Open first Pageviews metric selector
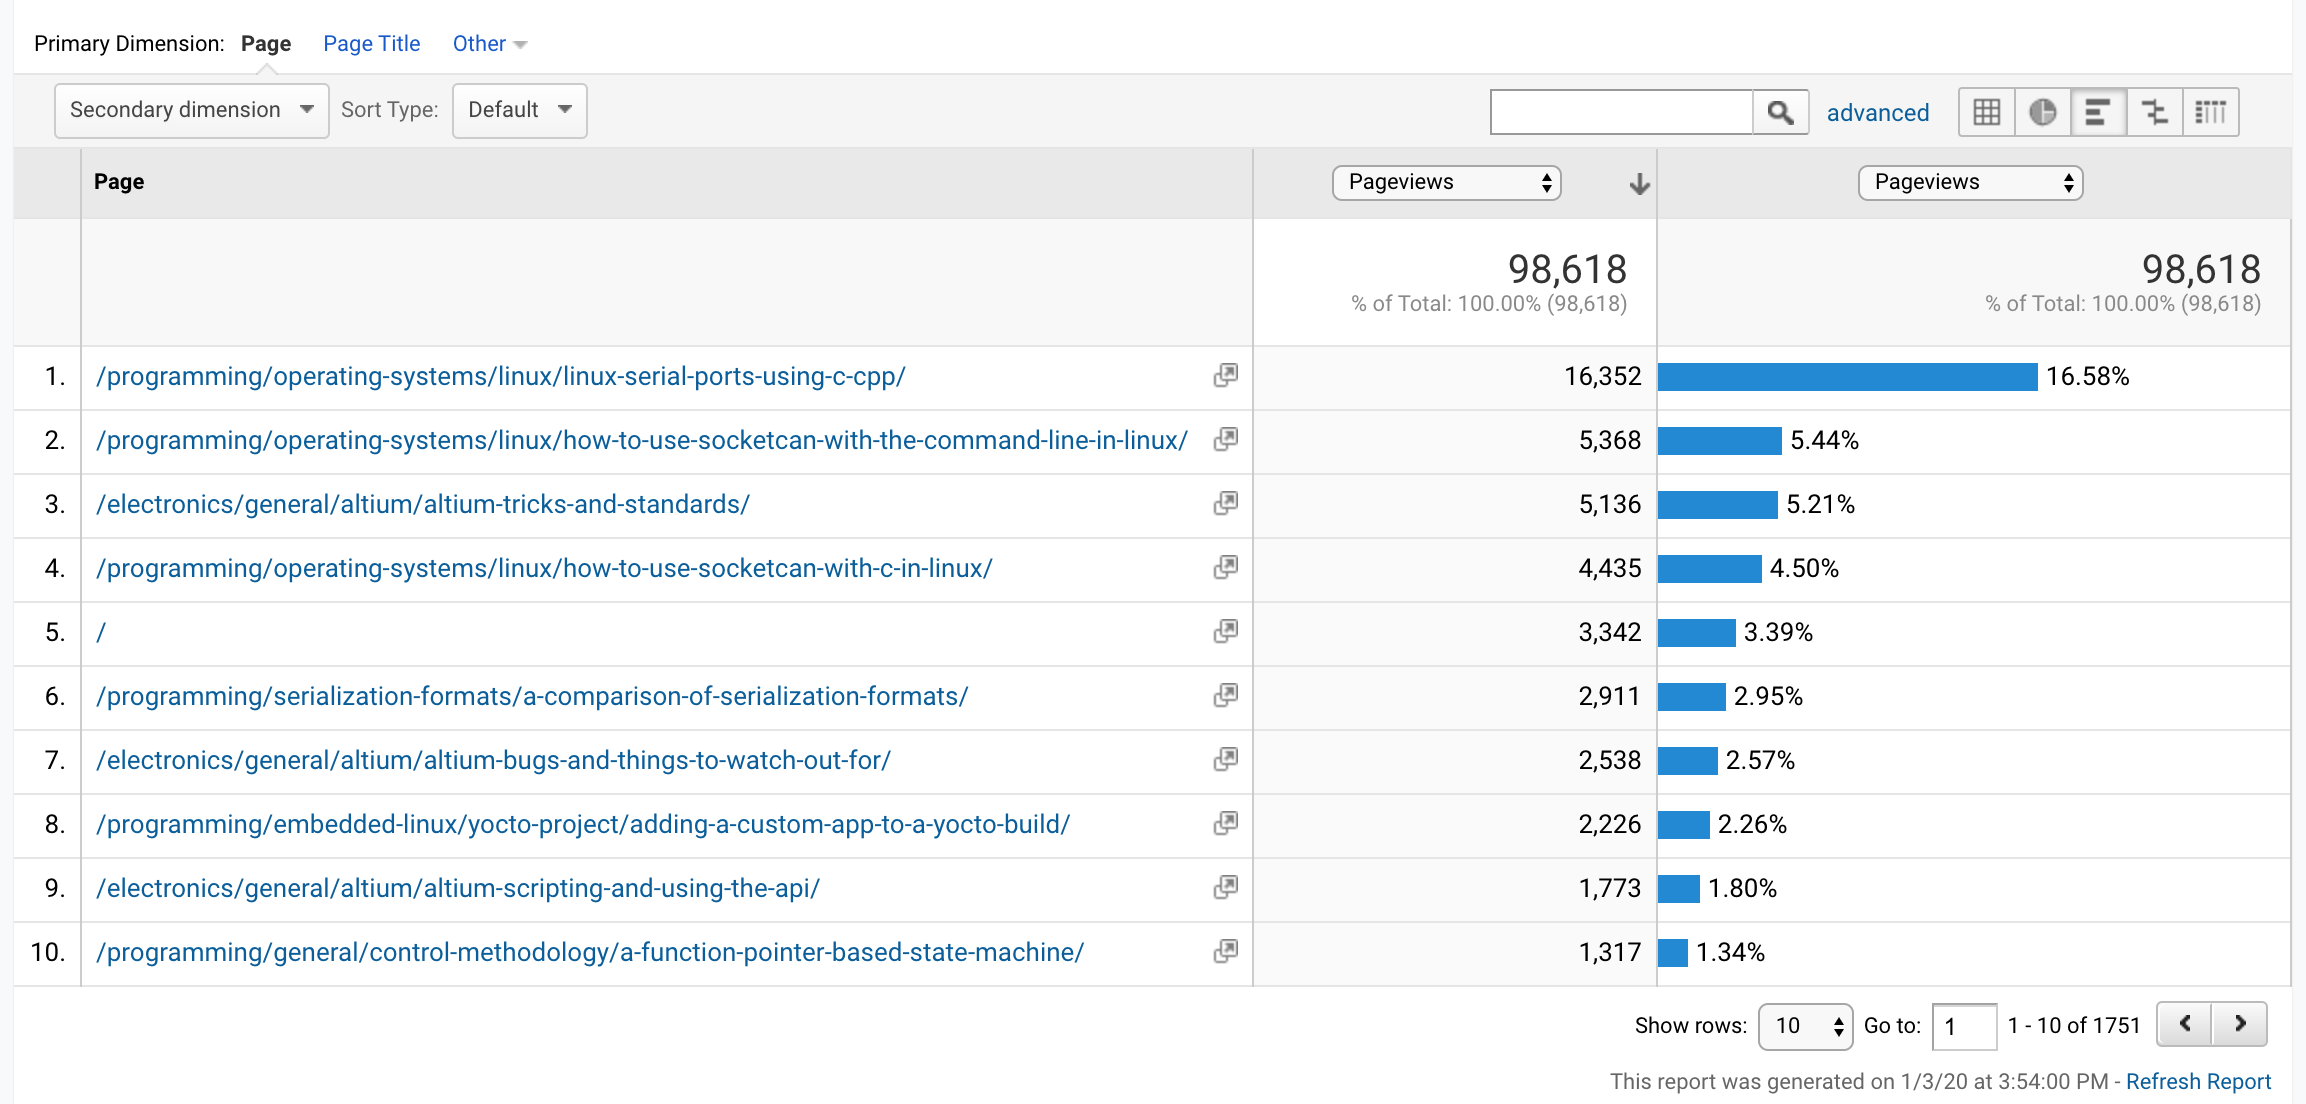Image resolution: width=2306 pixels, height=1104 pixels. tap(1446, 183)
